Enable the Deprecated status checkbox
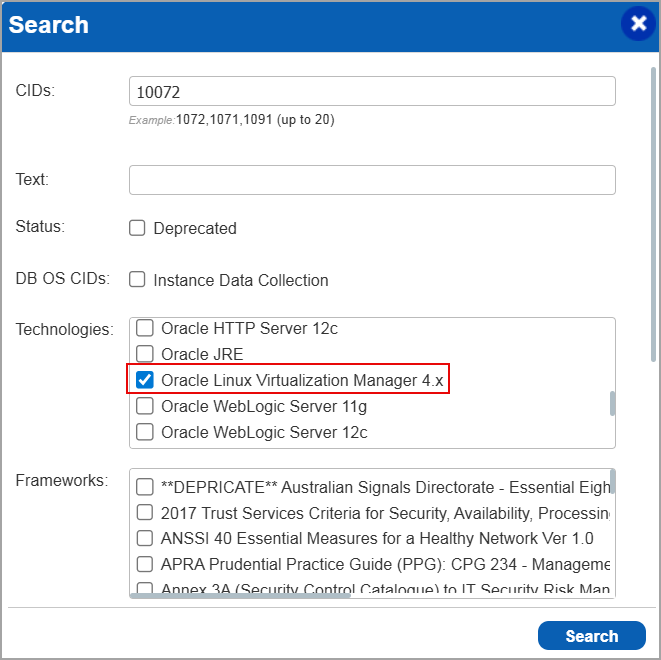The image size is (661, 660). tap(138, 228)
